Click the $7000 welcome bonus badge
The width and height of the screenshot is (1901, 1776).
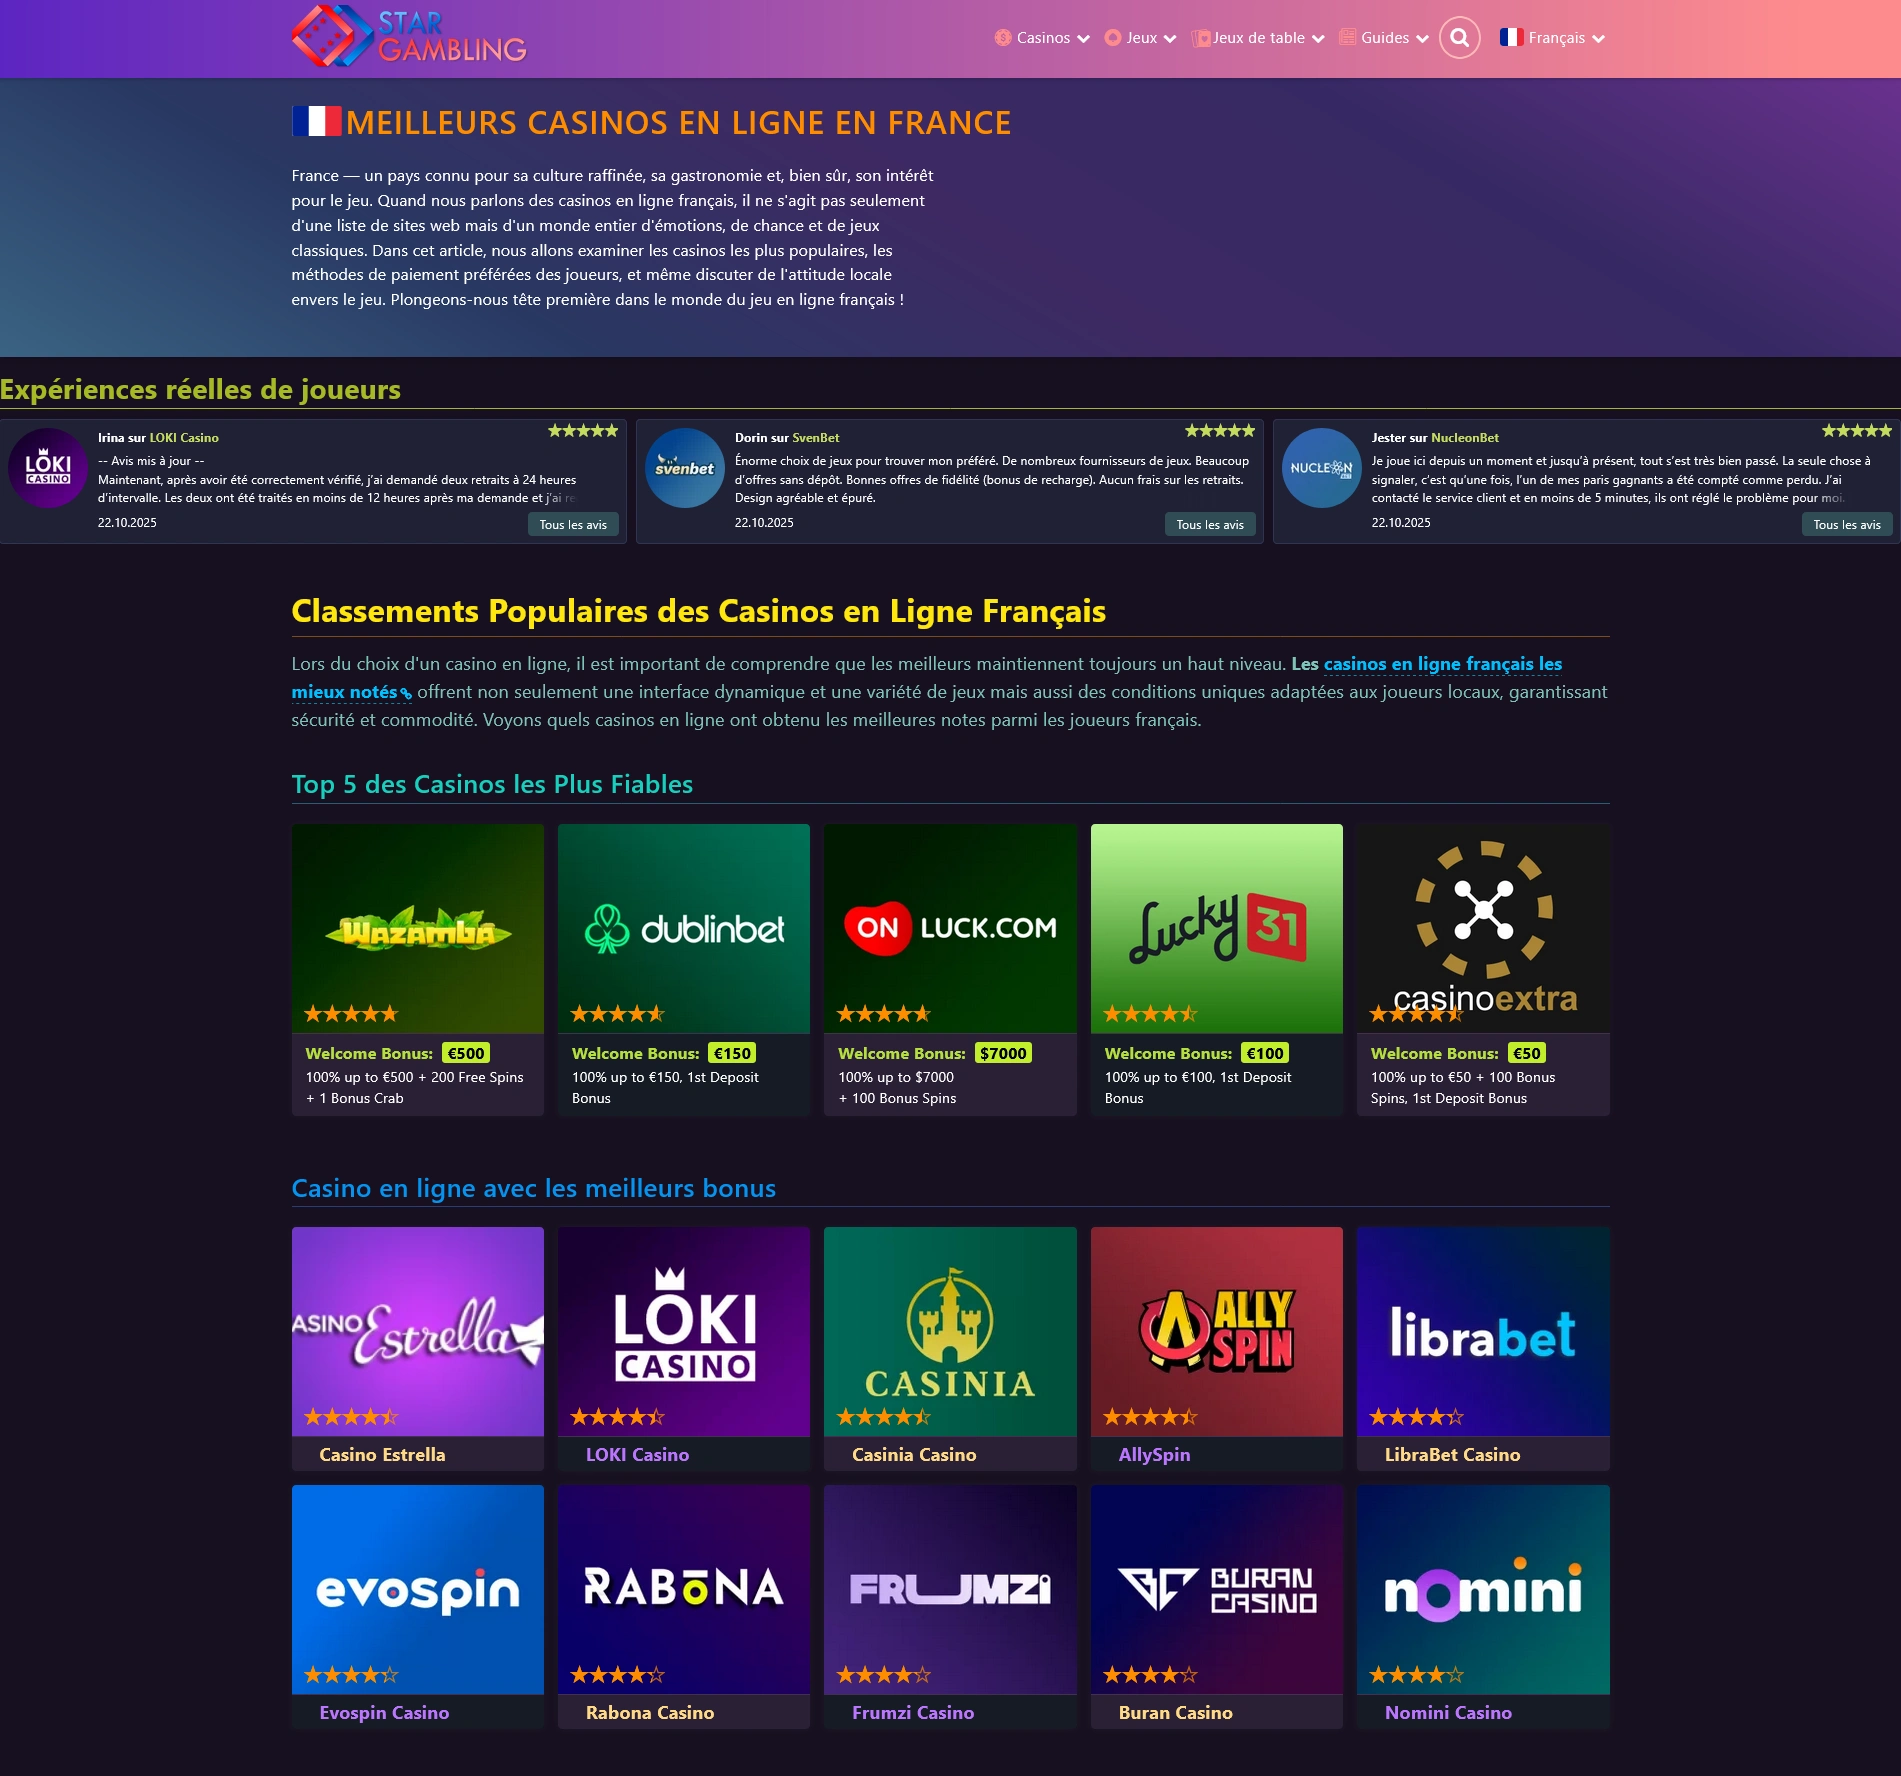point(1003,1053)
